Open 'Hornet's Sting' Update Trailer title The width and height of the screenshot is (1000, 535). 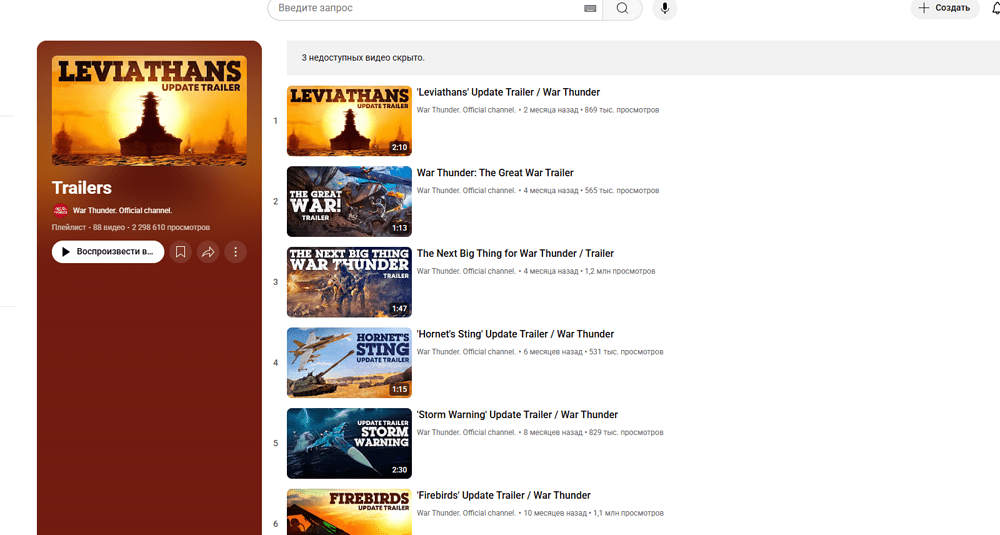(515, 334)
